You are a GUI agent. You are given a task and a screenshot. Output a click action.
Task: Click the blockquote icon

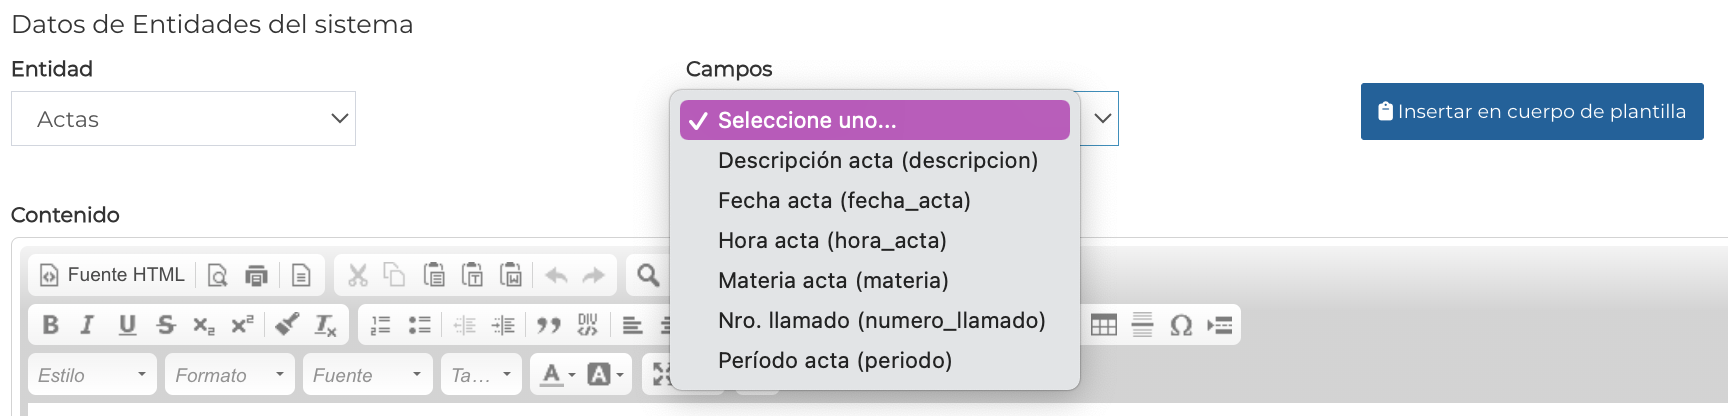548,325
